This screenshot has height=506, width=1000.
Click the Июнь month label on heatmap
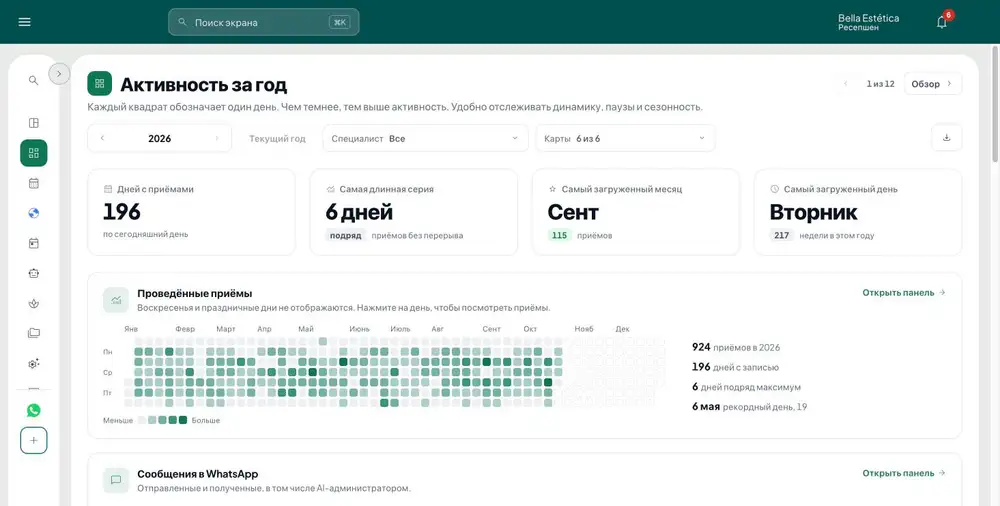pyautogui.click(x=360, y=329)
